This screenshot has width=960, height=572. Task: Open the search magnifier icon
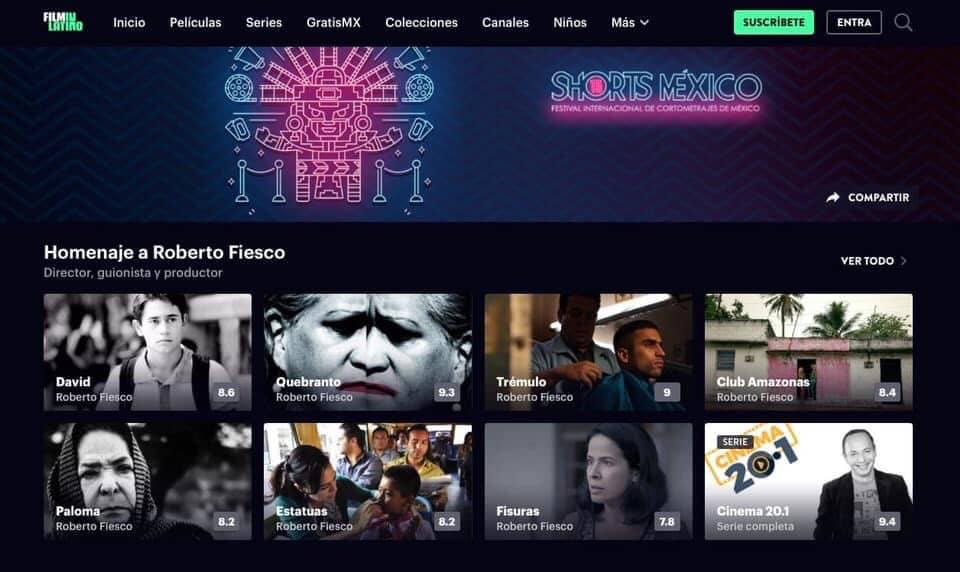pos(903,23)
